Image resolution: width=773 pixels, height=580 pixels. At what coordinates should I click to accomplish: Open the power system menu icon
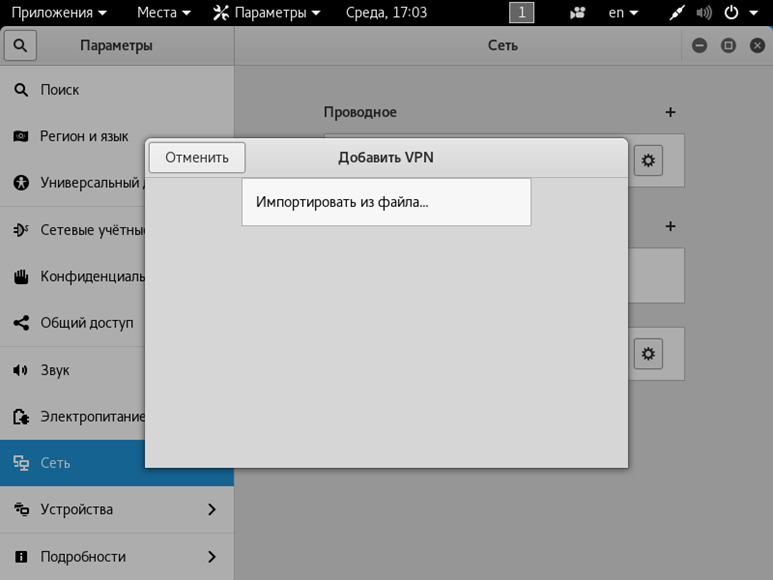[x=731, y=13]
